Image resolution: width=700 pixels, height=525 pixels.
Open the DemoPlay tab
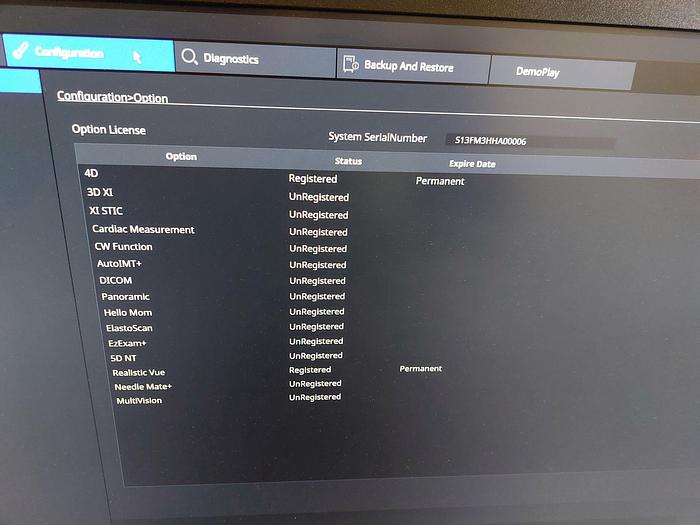[x=540, y=72]
